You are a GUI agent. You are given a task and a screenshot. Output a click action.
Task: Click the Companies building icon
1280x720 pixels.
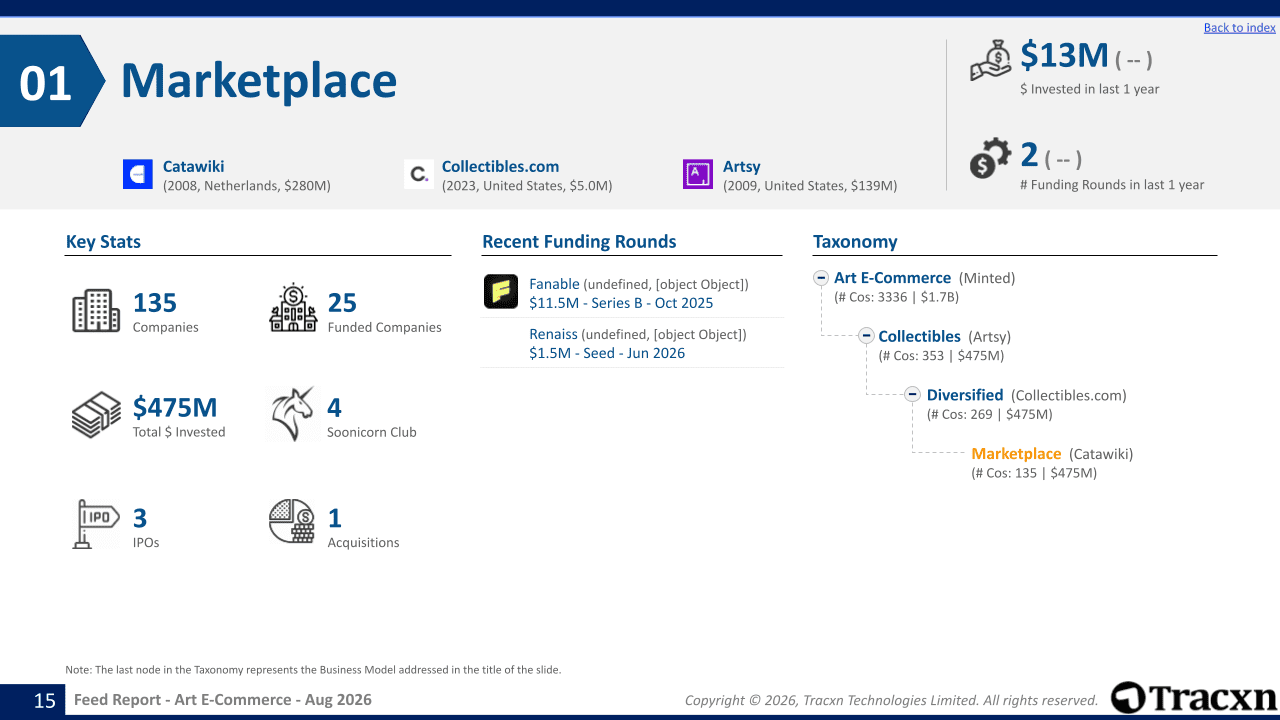[96, 311]
